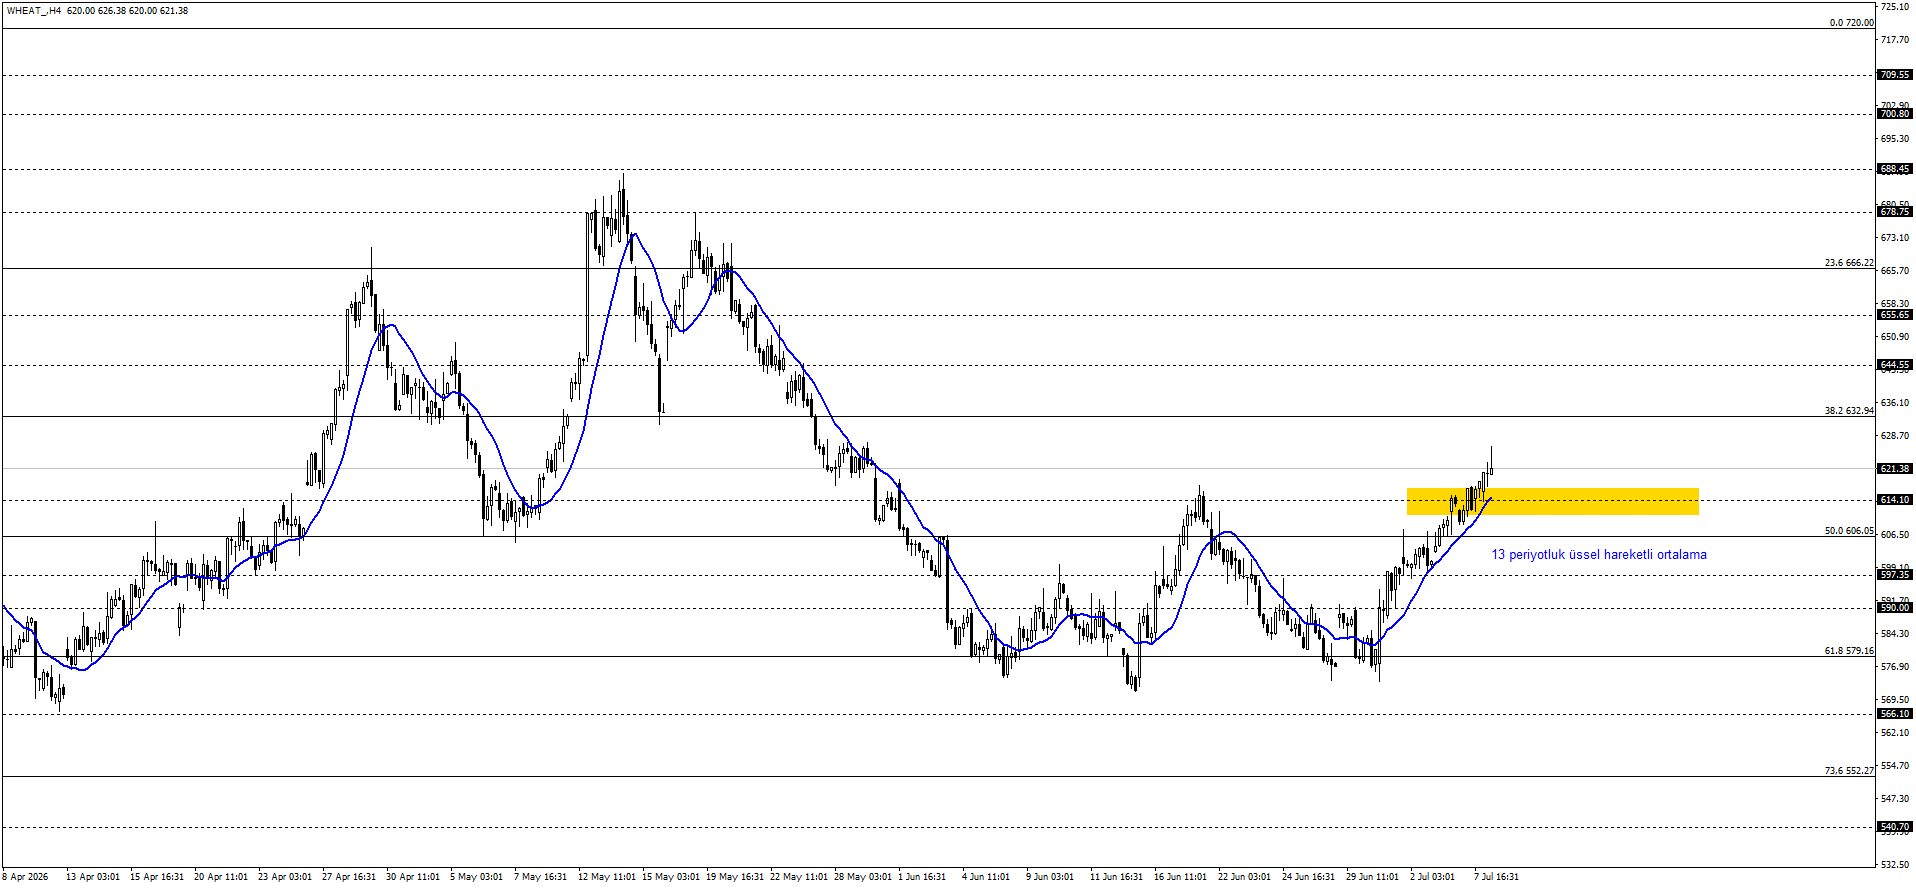Click the '12 May 11:01' time axis label
The image size is (1916, 888).
point(606,877)
